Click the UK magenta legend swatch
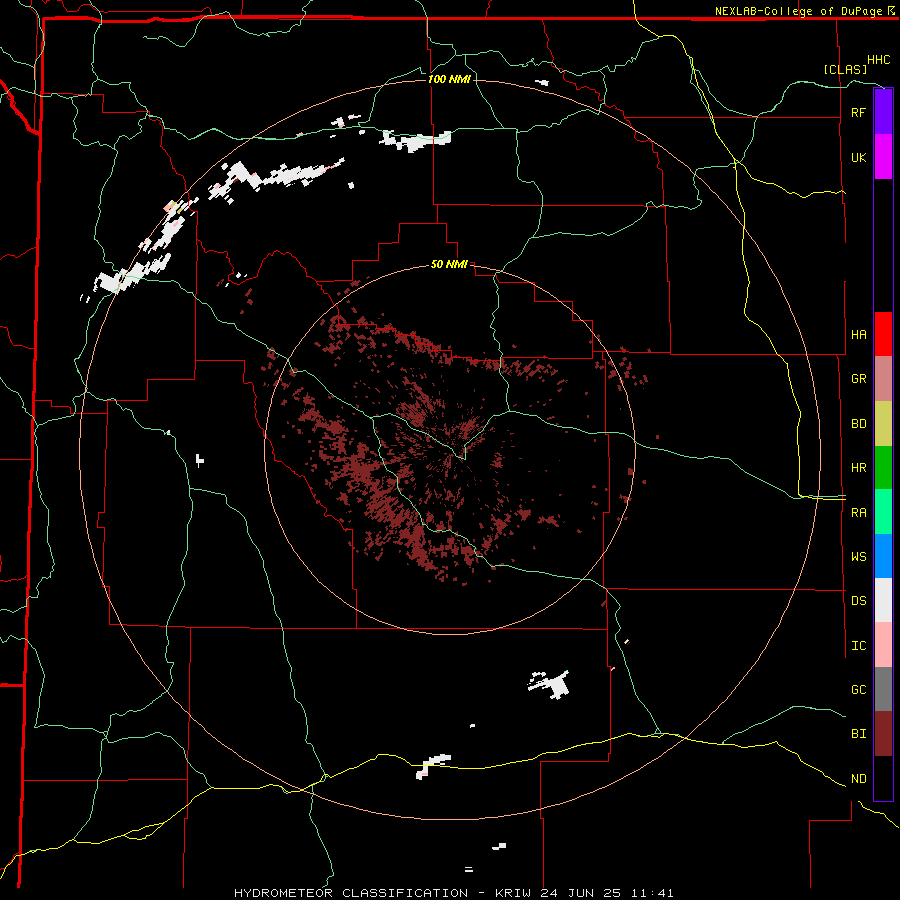Image resolution: width=900 pixels, height=900 pixels. click(883, 157)
